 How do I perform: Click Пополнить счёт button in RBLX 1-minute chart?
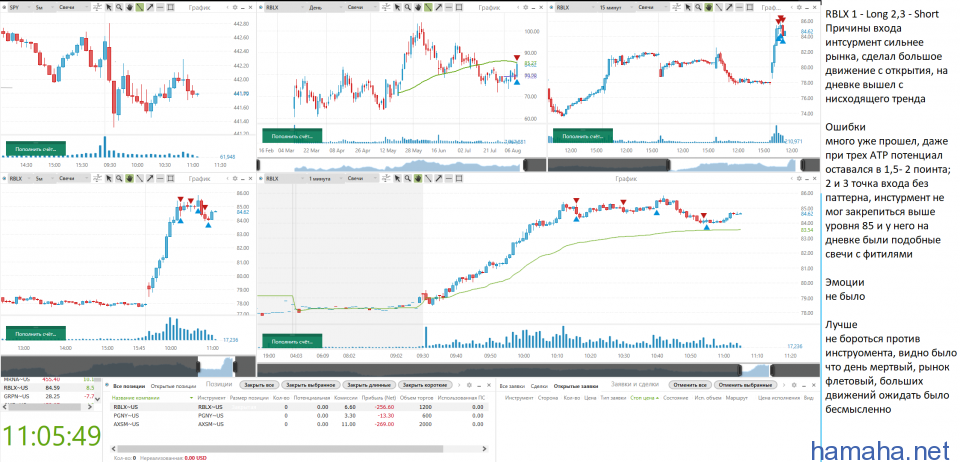point(292,342)
